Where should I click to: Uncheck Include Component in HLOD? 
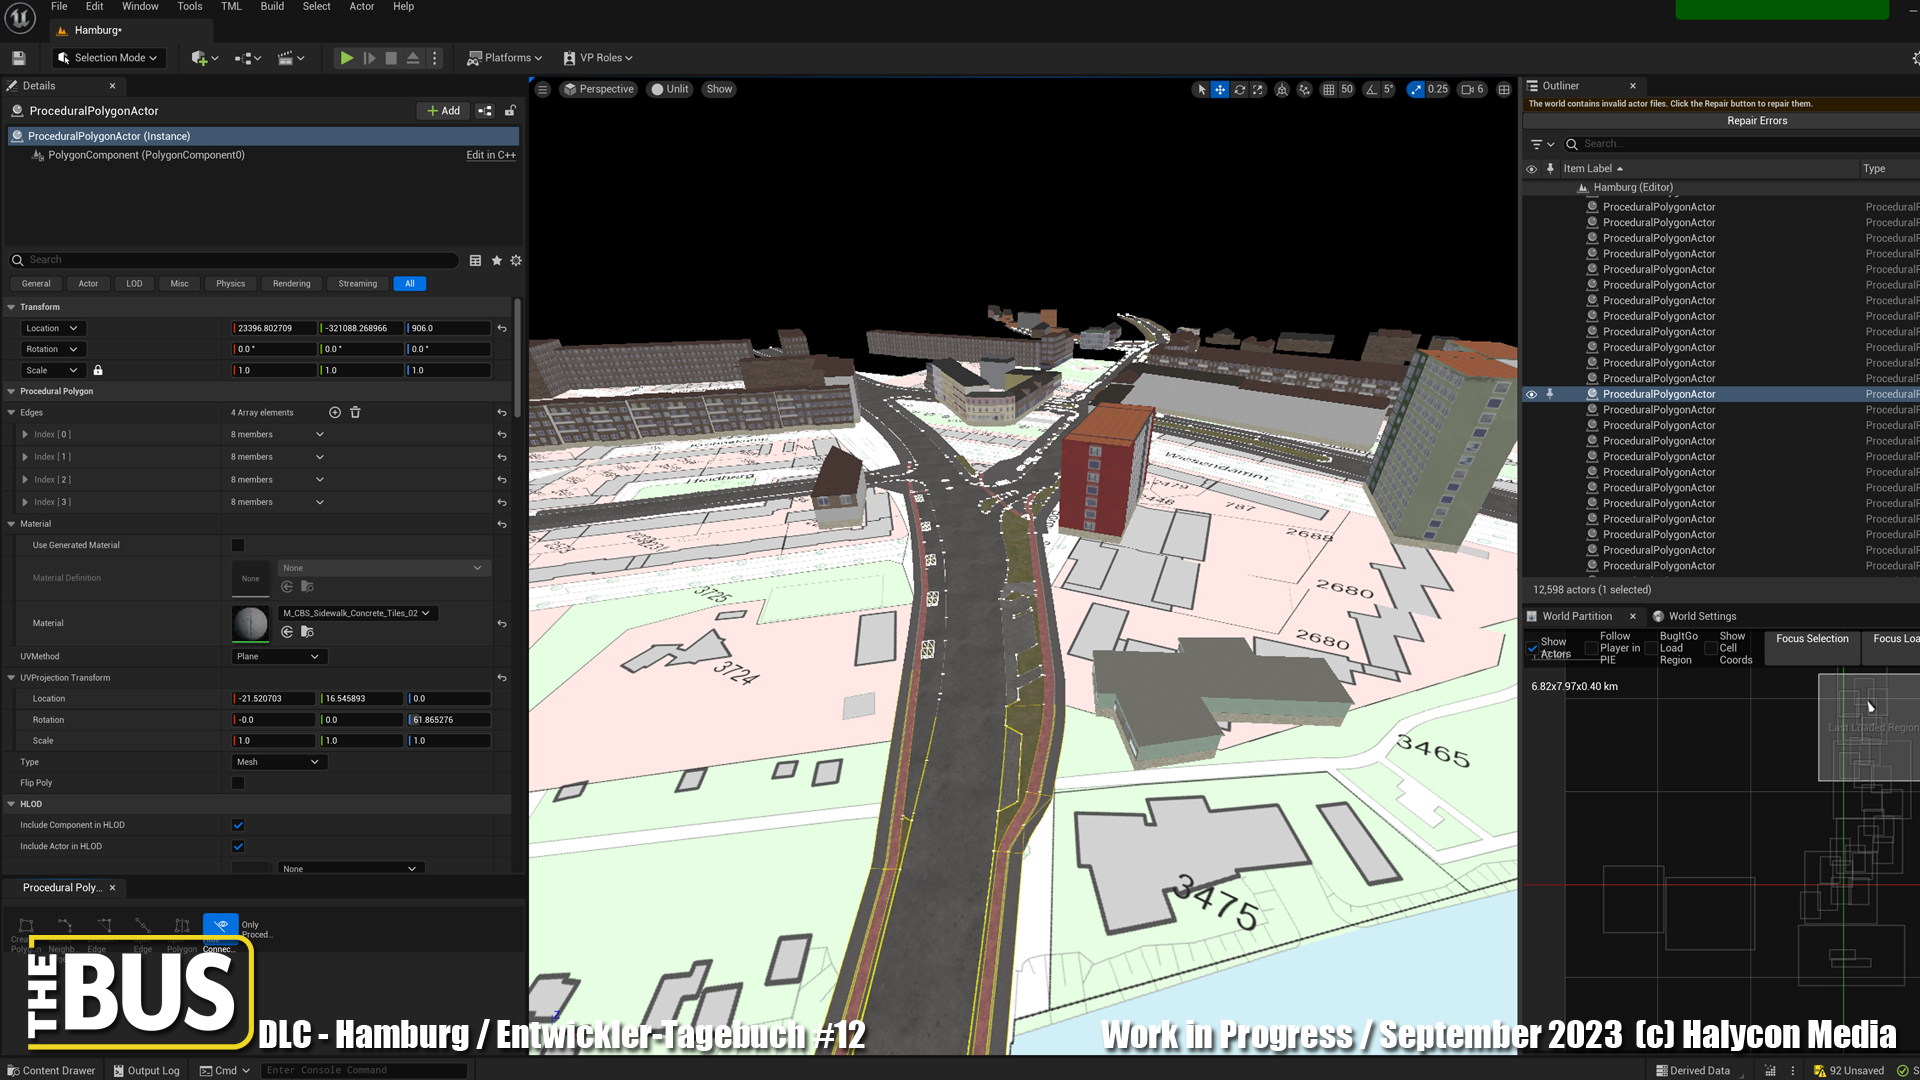click(238, 825)
